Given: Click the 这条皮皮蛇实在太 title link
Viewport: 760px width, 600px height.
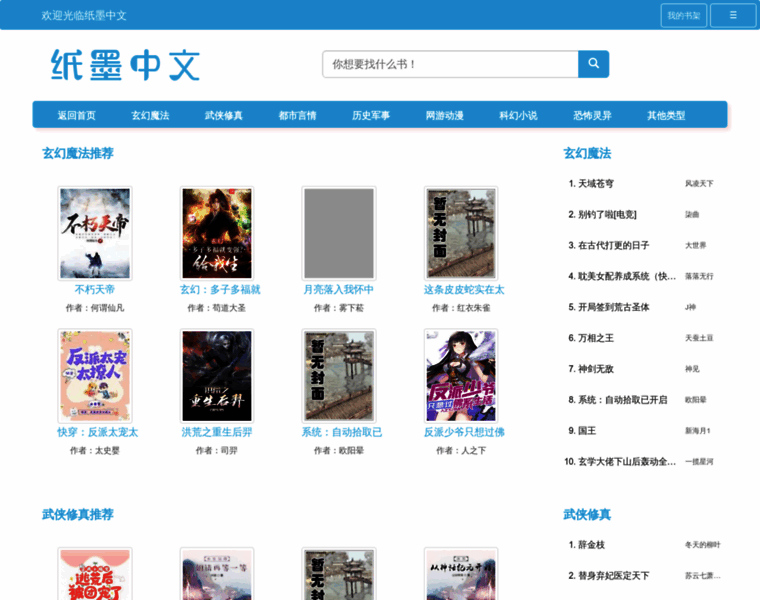Looking at the screenshot, I should (464, 289).
